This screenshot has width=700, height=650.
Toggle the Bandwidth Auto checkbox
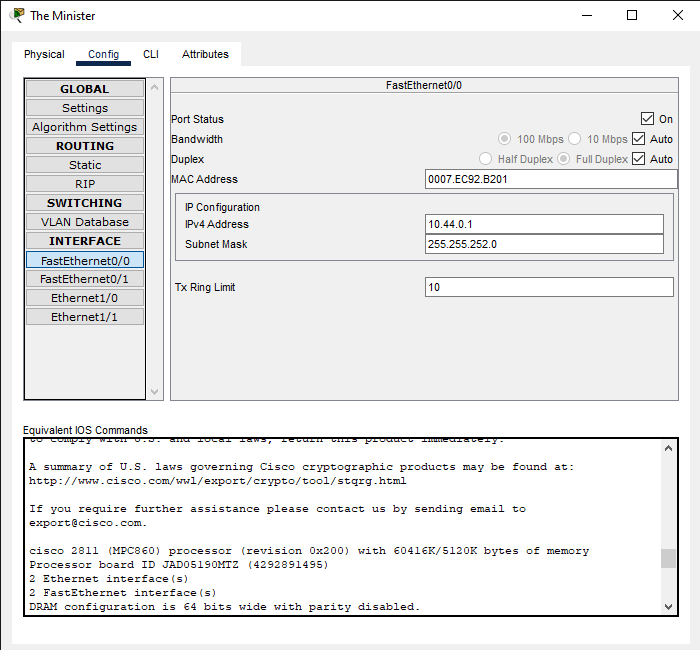638,139
